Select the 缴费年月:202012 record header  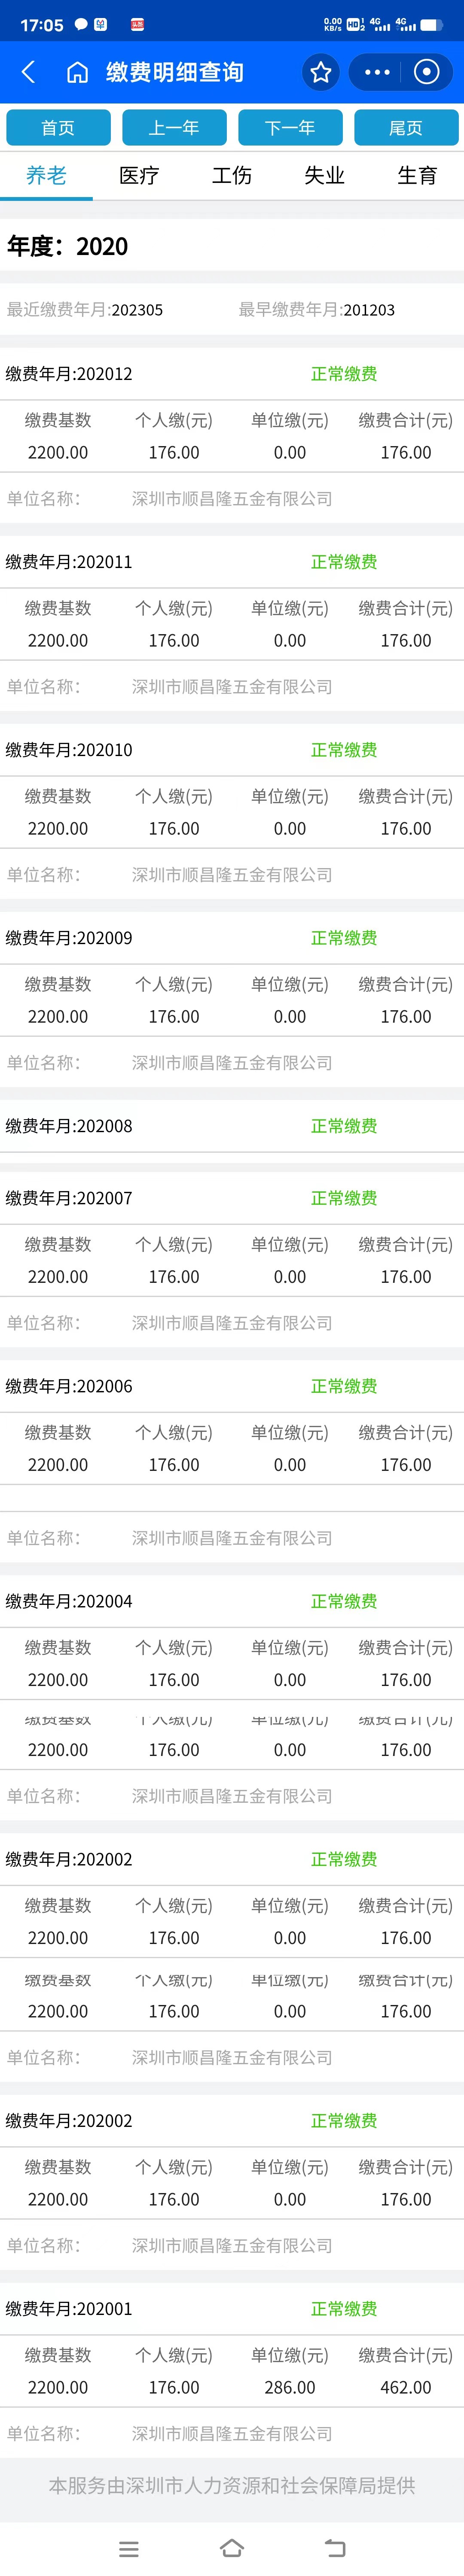click(232, 374)
